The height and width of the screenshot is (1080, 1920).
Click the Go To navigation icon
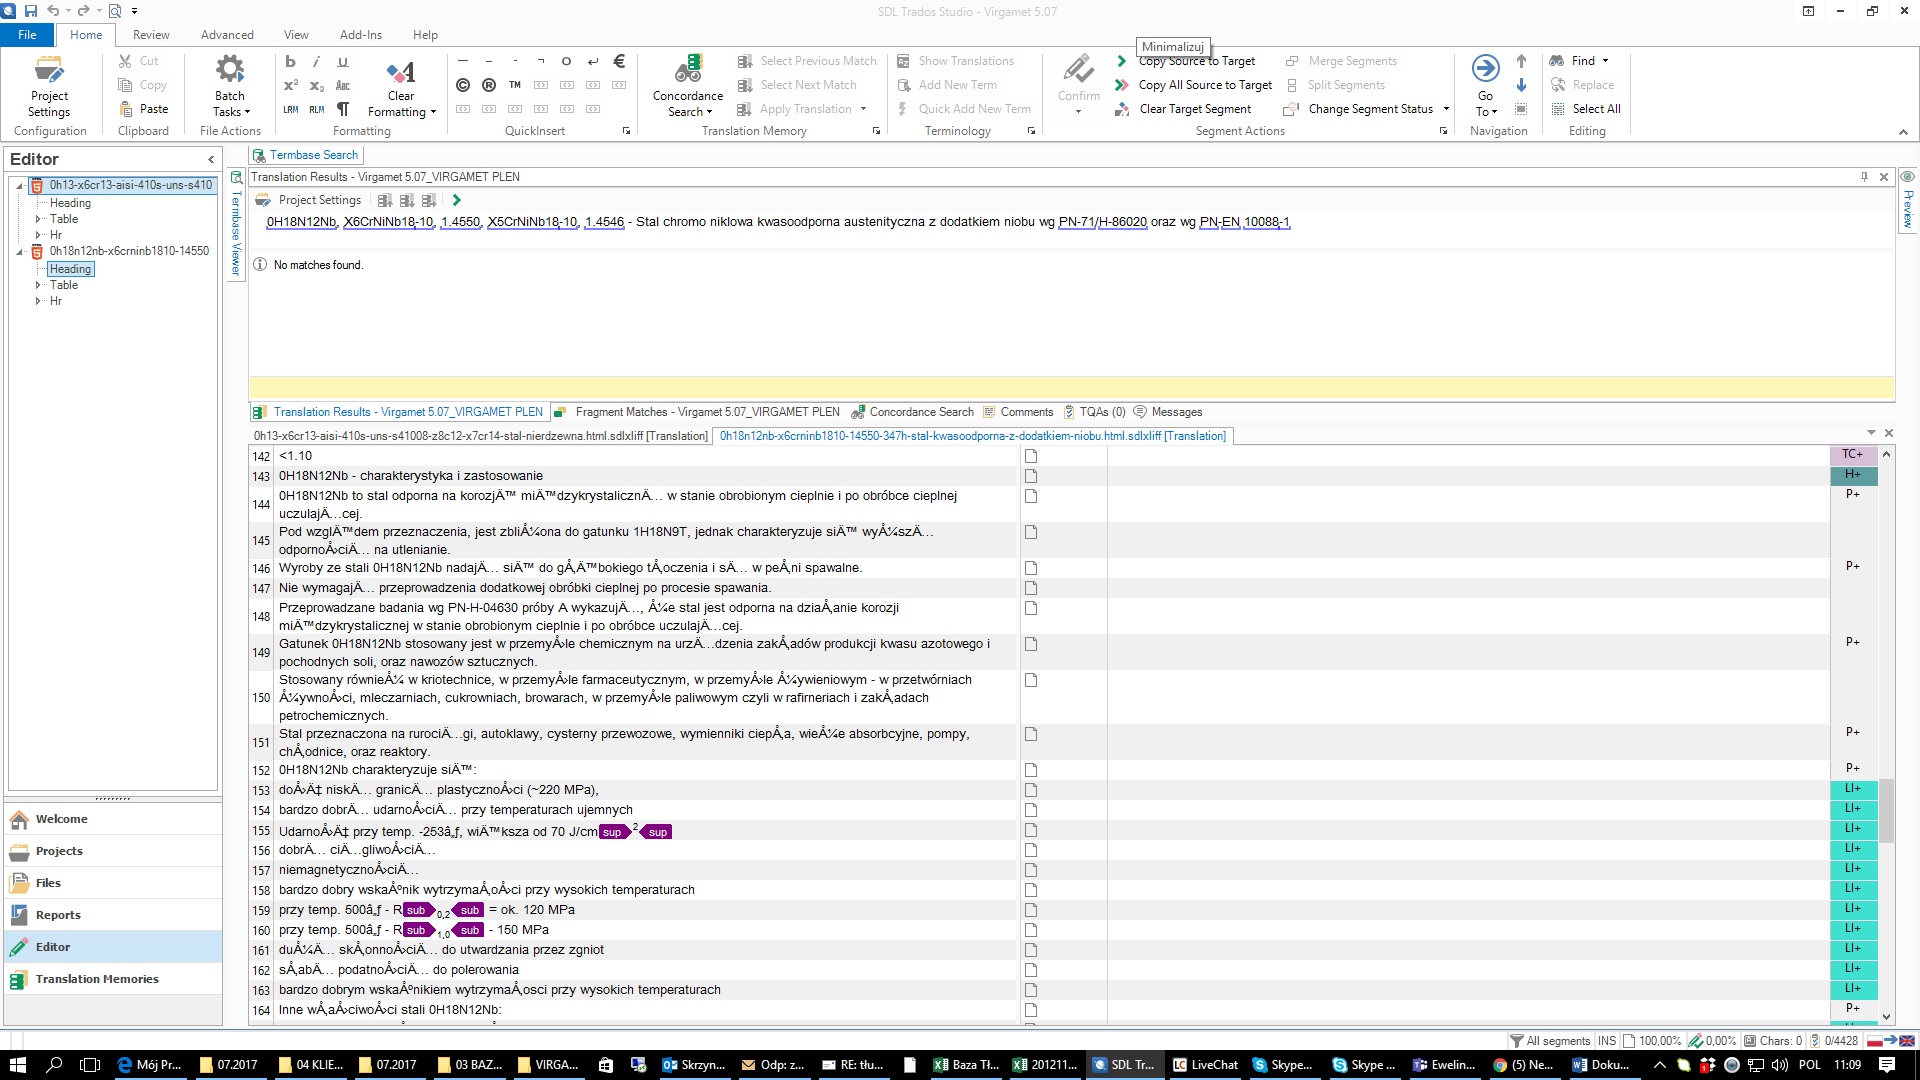(1486, 68)
